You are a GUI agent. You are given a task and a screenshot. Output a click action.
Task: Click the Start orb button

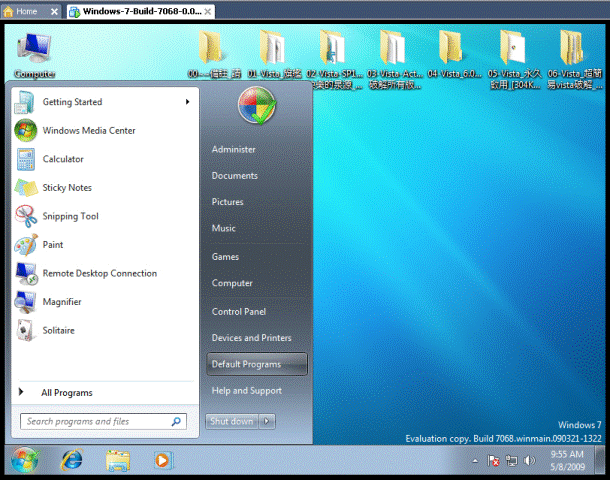(25, 460)
